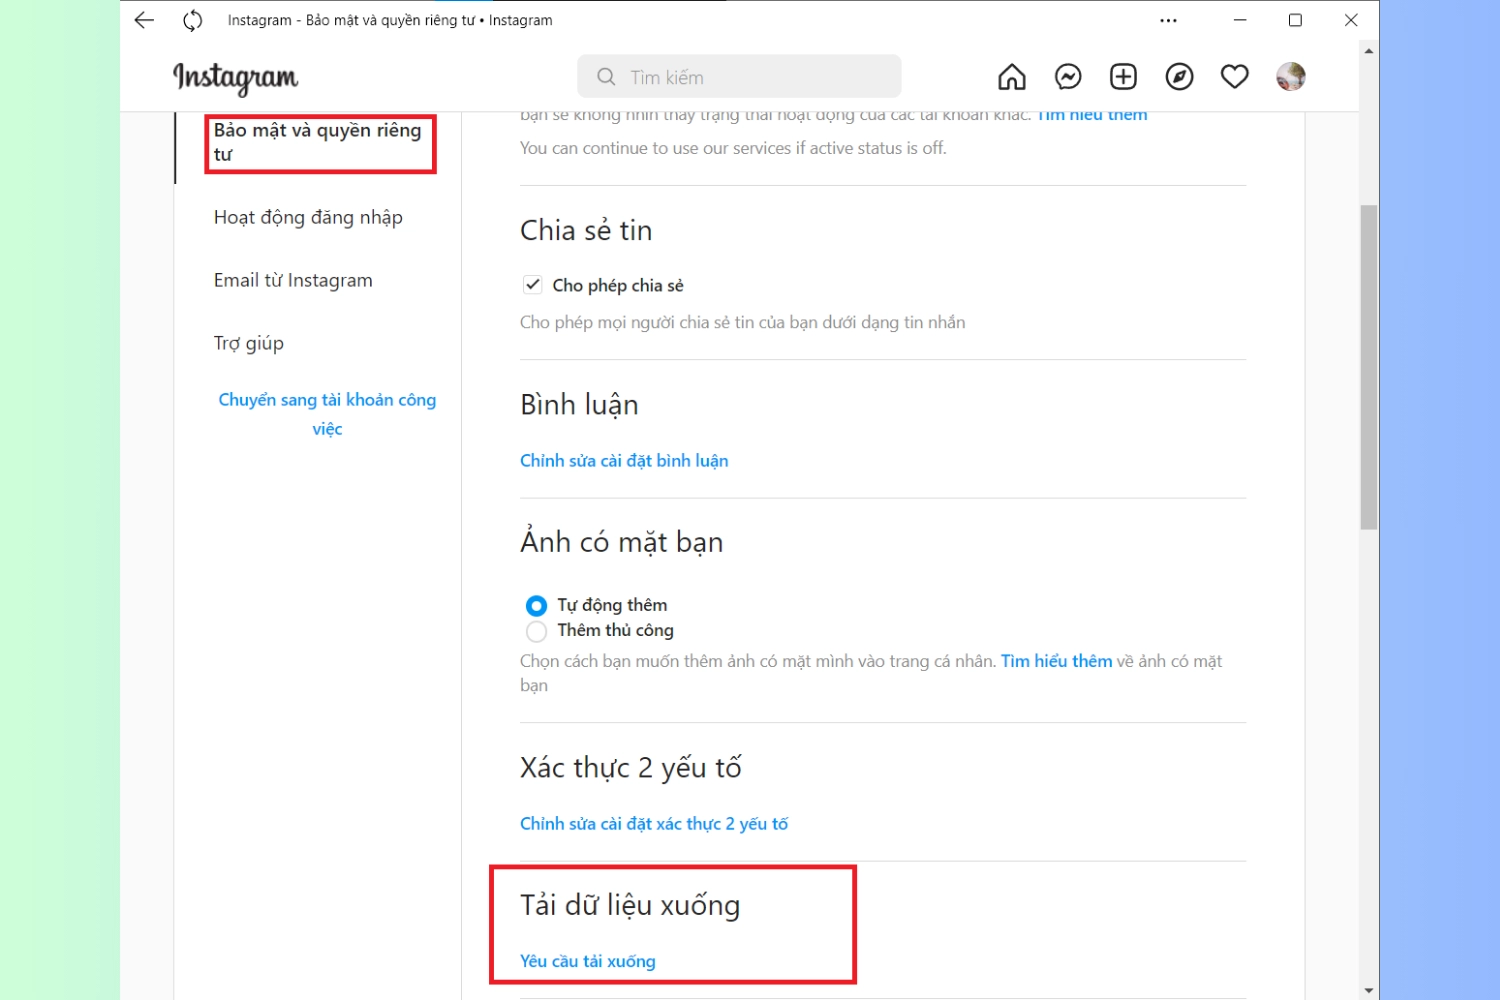Open Trợ giúp in sidebar
The width and height of the screenshot is (1500, 1000).
249,343
